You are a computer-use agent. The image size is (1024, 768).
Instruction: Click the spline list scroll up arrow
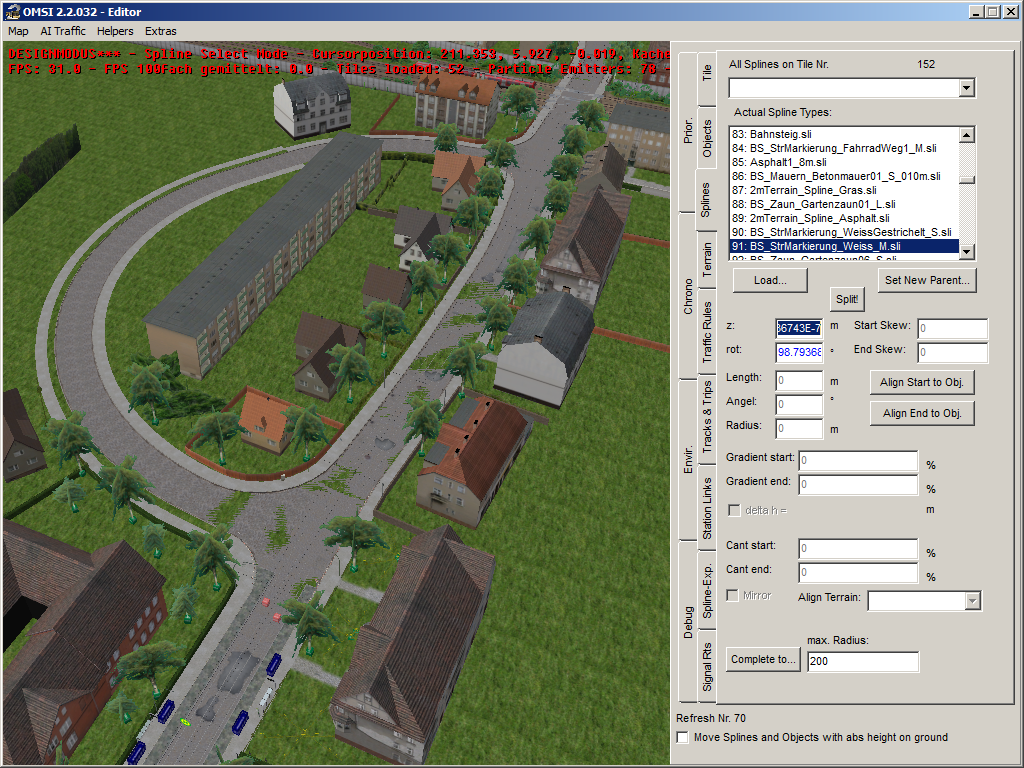click(x=966, y=134)
